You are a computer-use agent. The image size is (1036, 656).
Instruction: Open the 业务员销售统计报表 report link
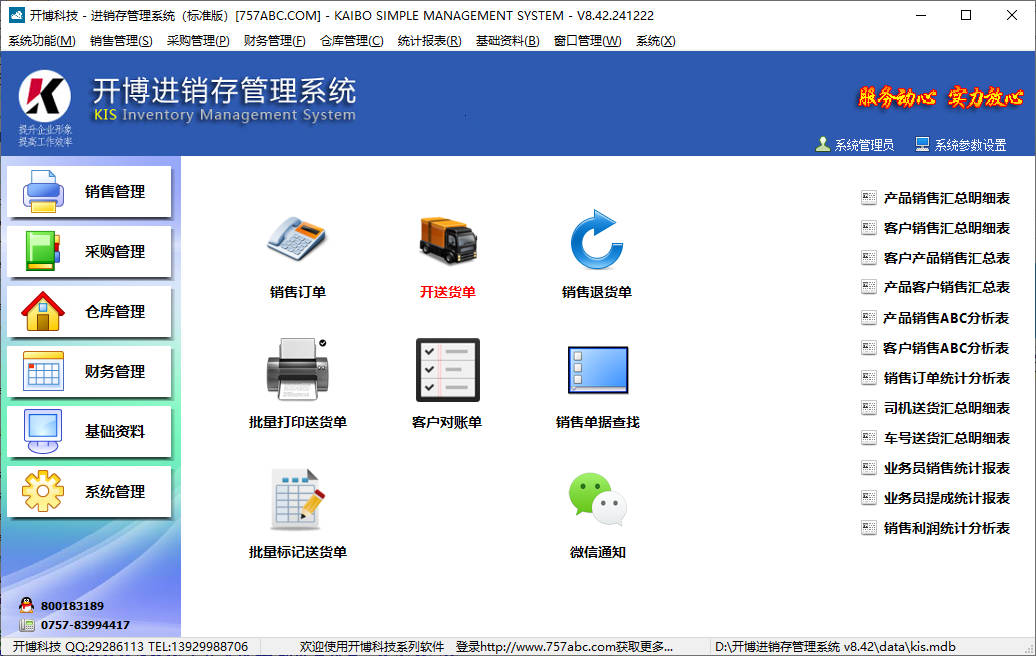coord(946,468)
